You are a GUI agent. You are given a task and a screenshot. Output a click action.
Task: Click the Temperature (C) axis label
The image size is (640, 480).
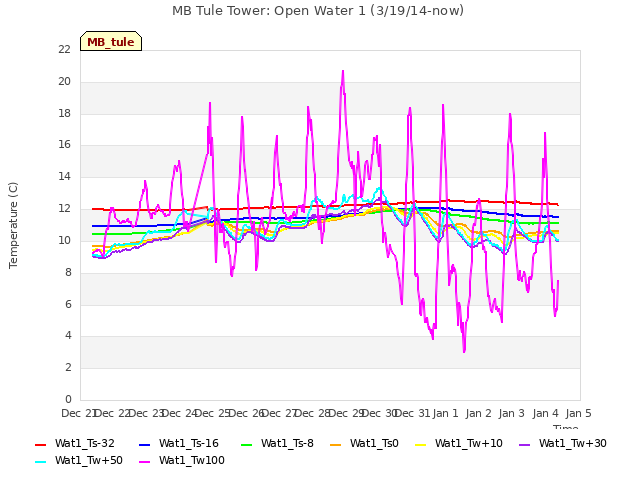(x=13, y=225)
